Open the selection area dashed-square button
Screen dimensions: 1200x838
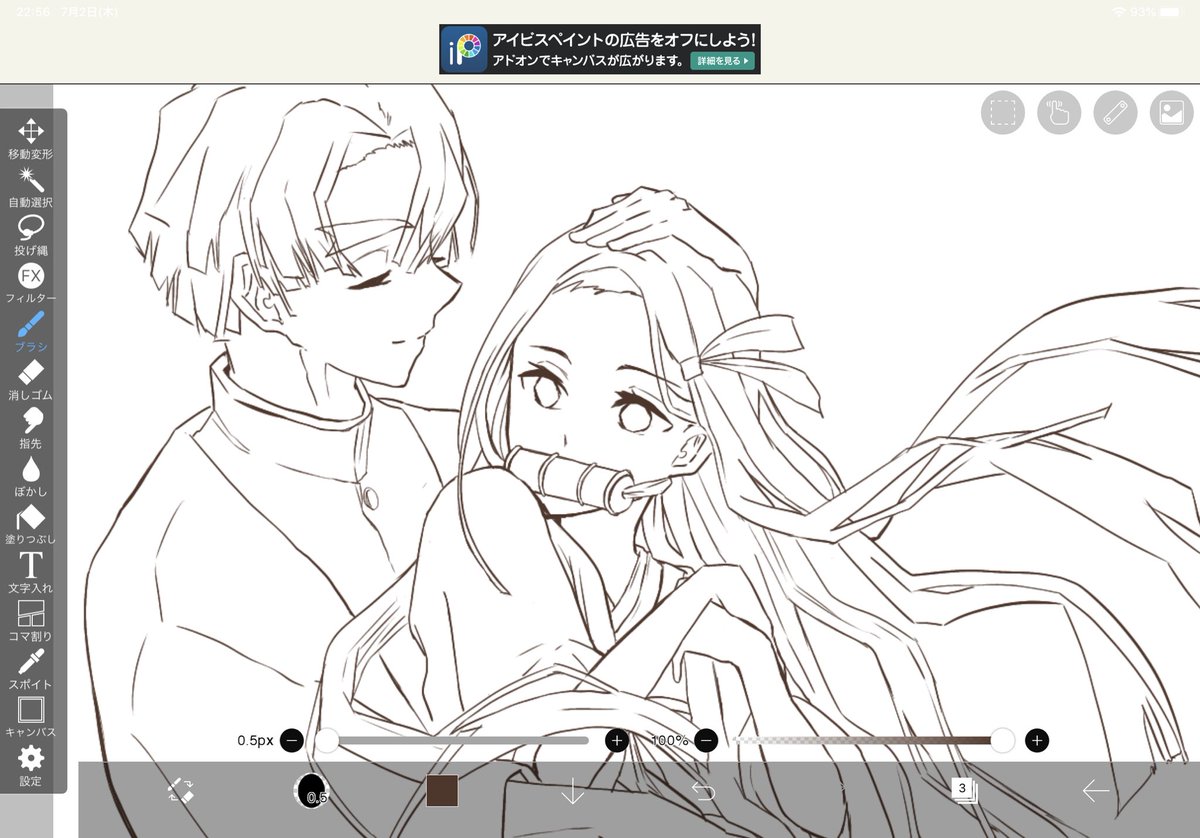click(x=1003, y=112)
